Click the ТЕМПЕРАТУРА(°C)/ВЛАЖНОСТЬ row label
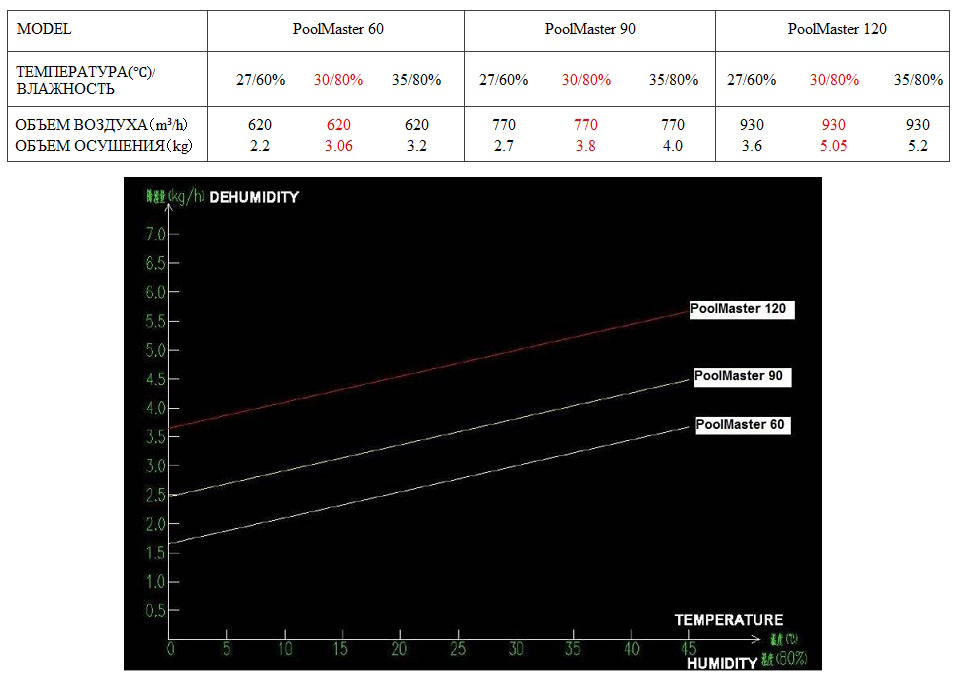Image resolution: width=958 pixels, height=679 pixels. [86, 80]
